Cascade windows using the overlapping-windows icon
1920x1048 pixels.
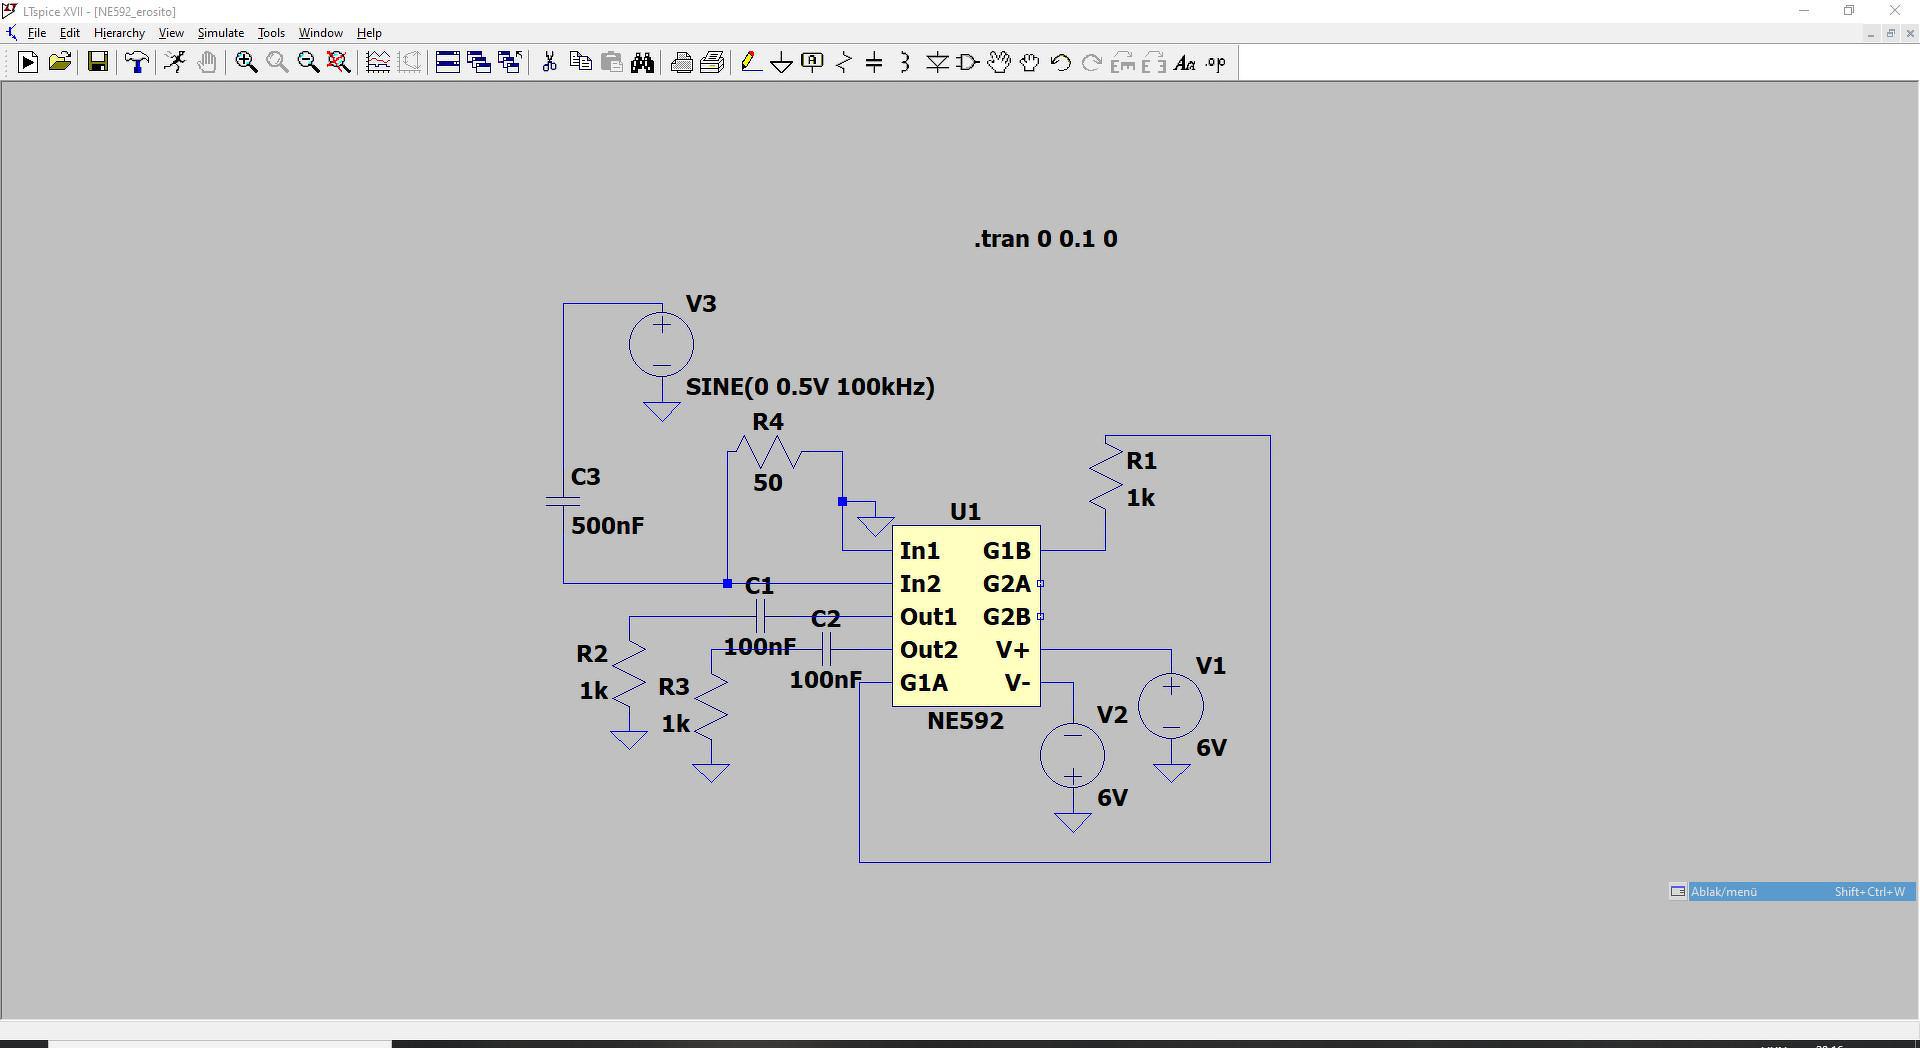(479, 63)
